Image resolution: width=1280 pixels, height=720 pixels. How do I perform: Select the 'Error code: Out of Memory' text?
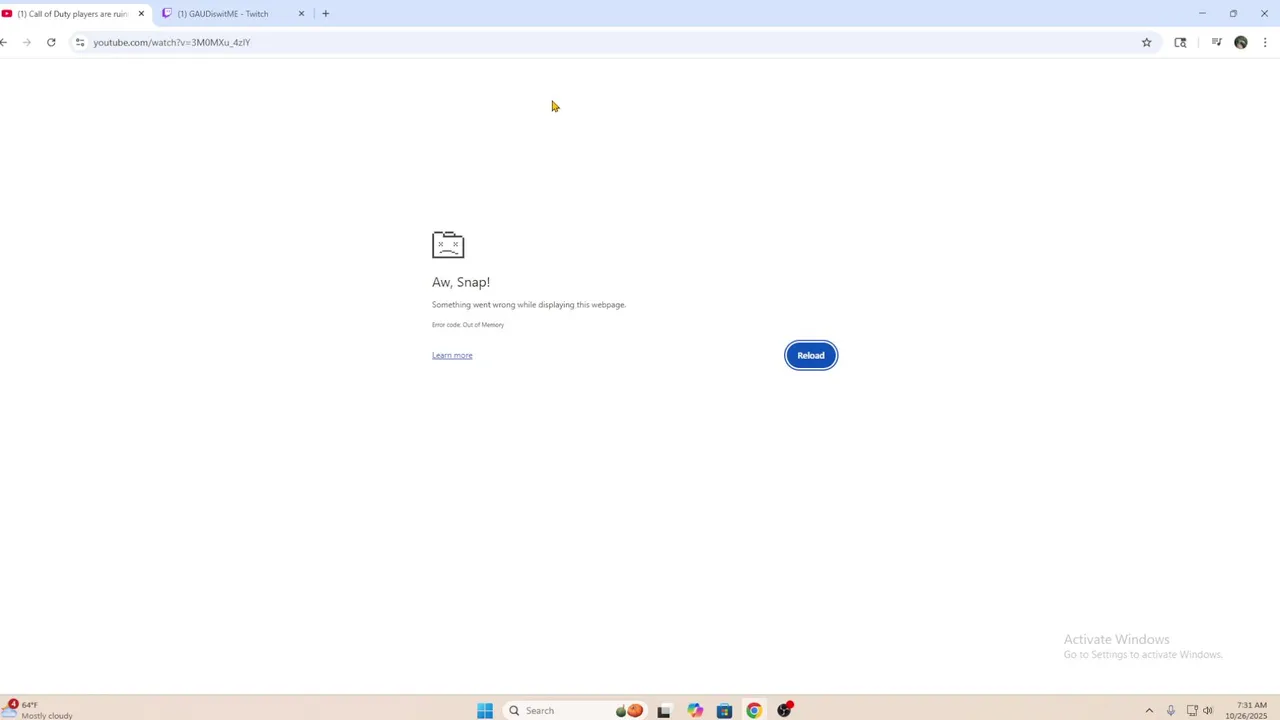pyautogui.click(x=468, y=325)
